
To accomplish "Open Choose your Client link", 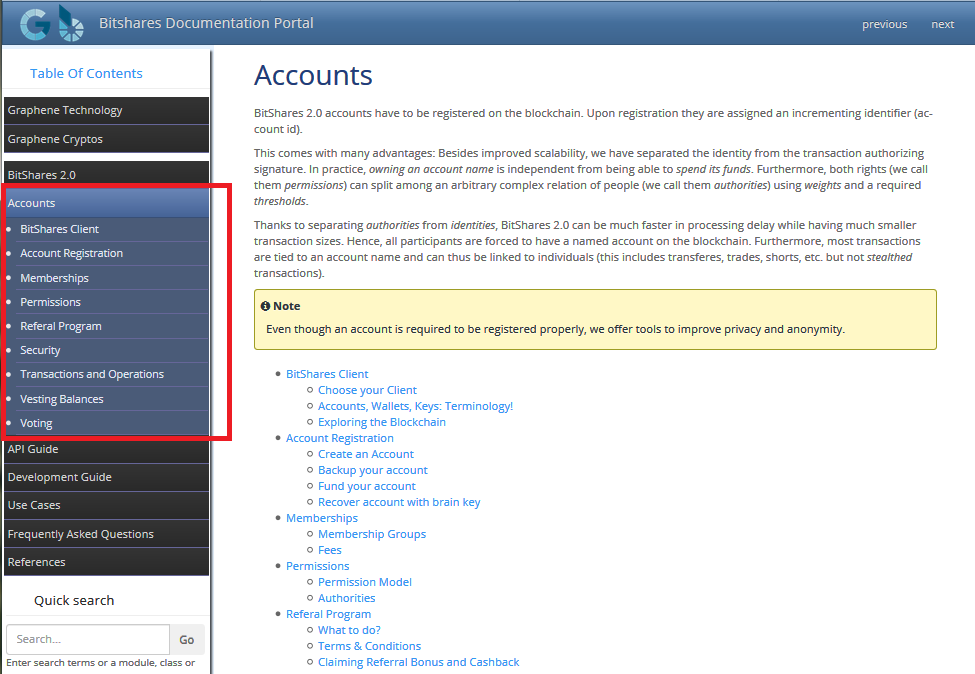I will (367, 390).
